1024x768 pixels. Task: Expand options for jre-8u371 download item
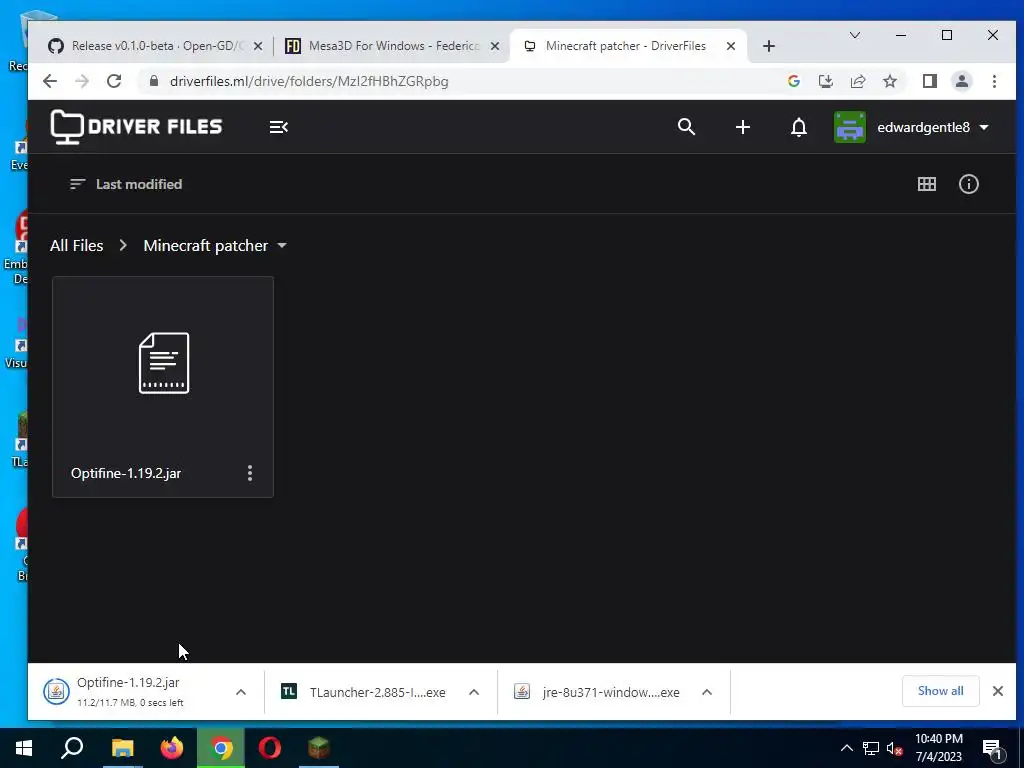click(707, 692)
